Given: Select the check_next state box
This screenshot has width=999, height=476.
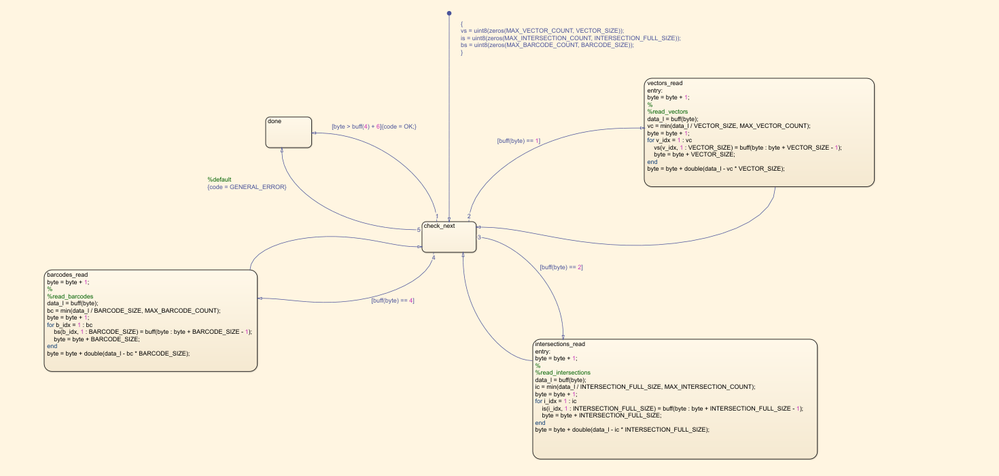Looking at the screenshot, I should 449,237.
